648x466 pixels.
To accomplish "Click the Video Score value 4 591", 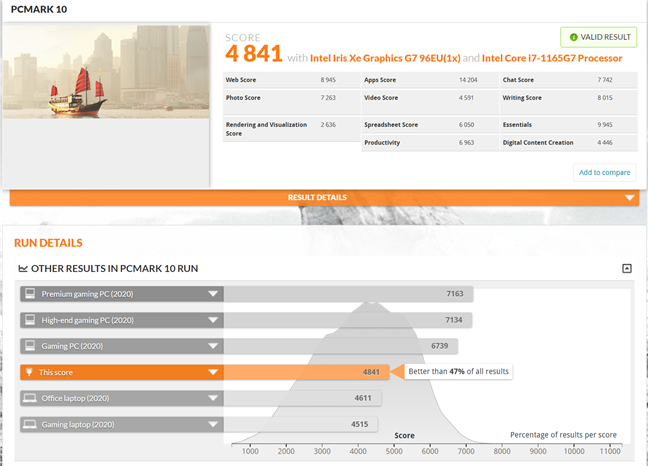I will click(x=466, y=98).
